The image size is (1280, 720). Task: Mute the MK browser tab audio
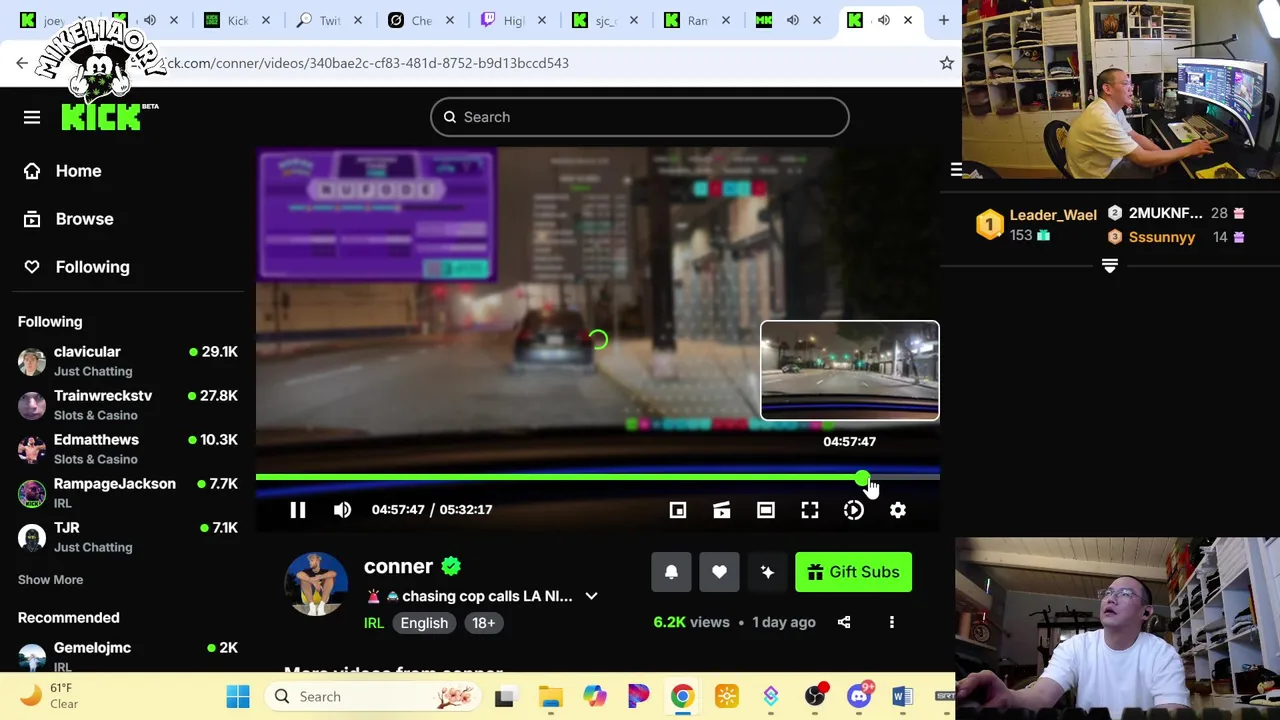click(792, 20)
